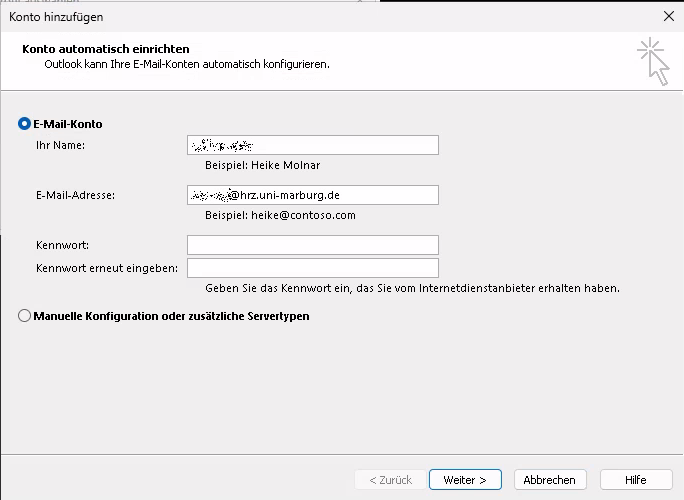Open help with the Hilfe button
This screenshot has width=684, height=500.
click(635, 480)
